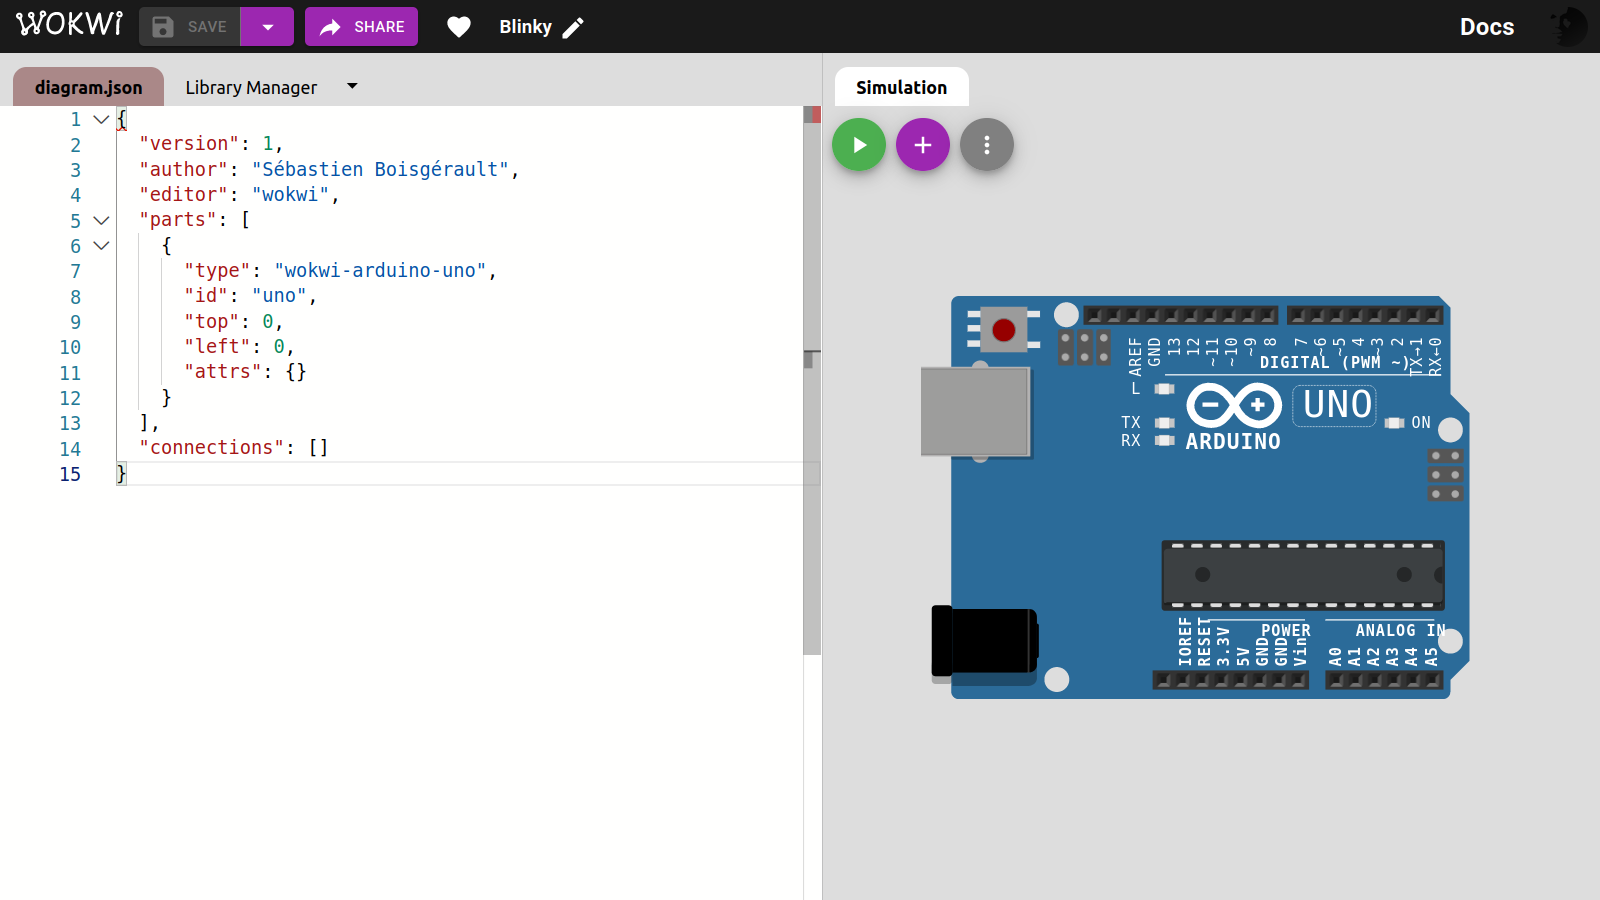Image resolution: width=1600 pixels, height=900 pixels.
Task: Start the simulation with play button
Action: click(859, 145)
